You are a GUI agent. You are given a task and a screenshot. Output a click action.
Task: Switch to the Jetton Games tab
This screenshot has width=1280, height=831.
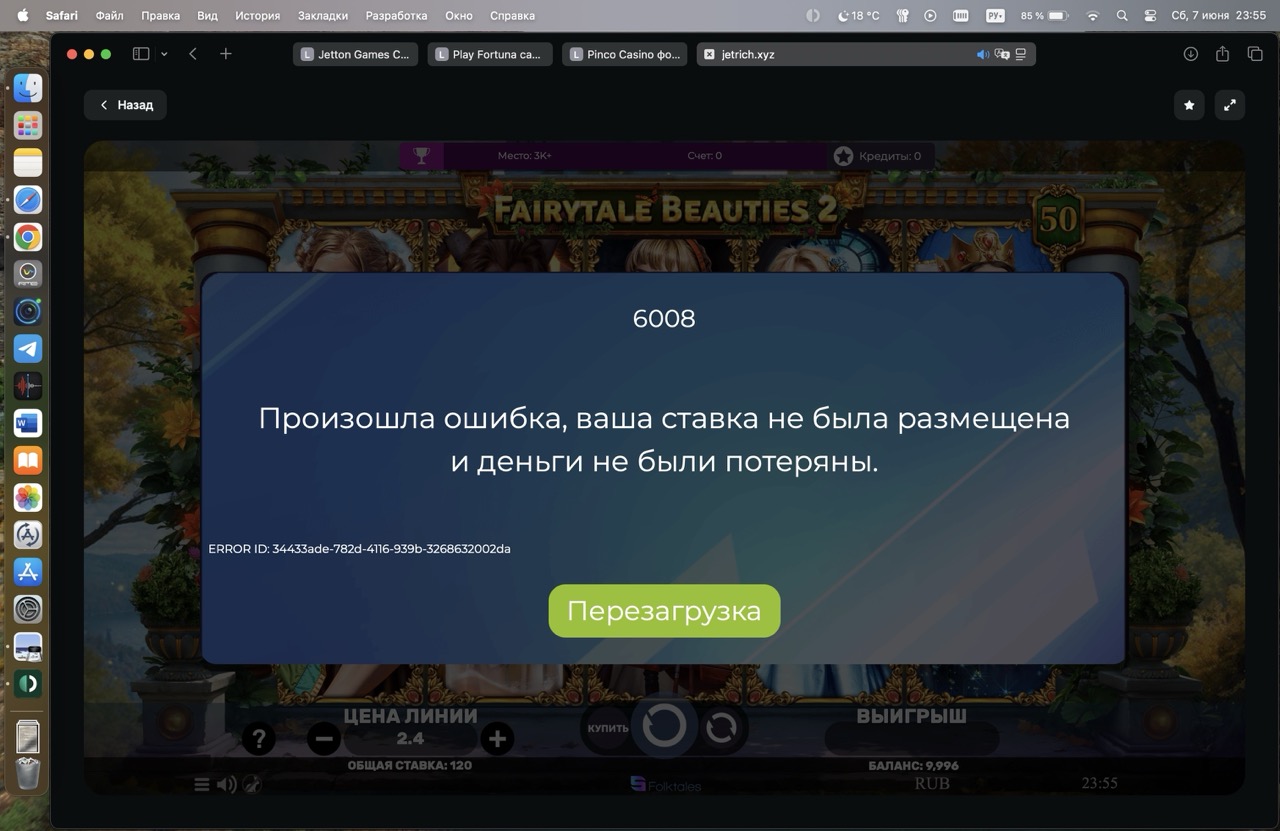pos(355,55)
